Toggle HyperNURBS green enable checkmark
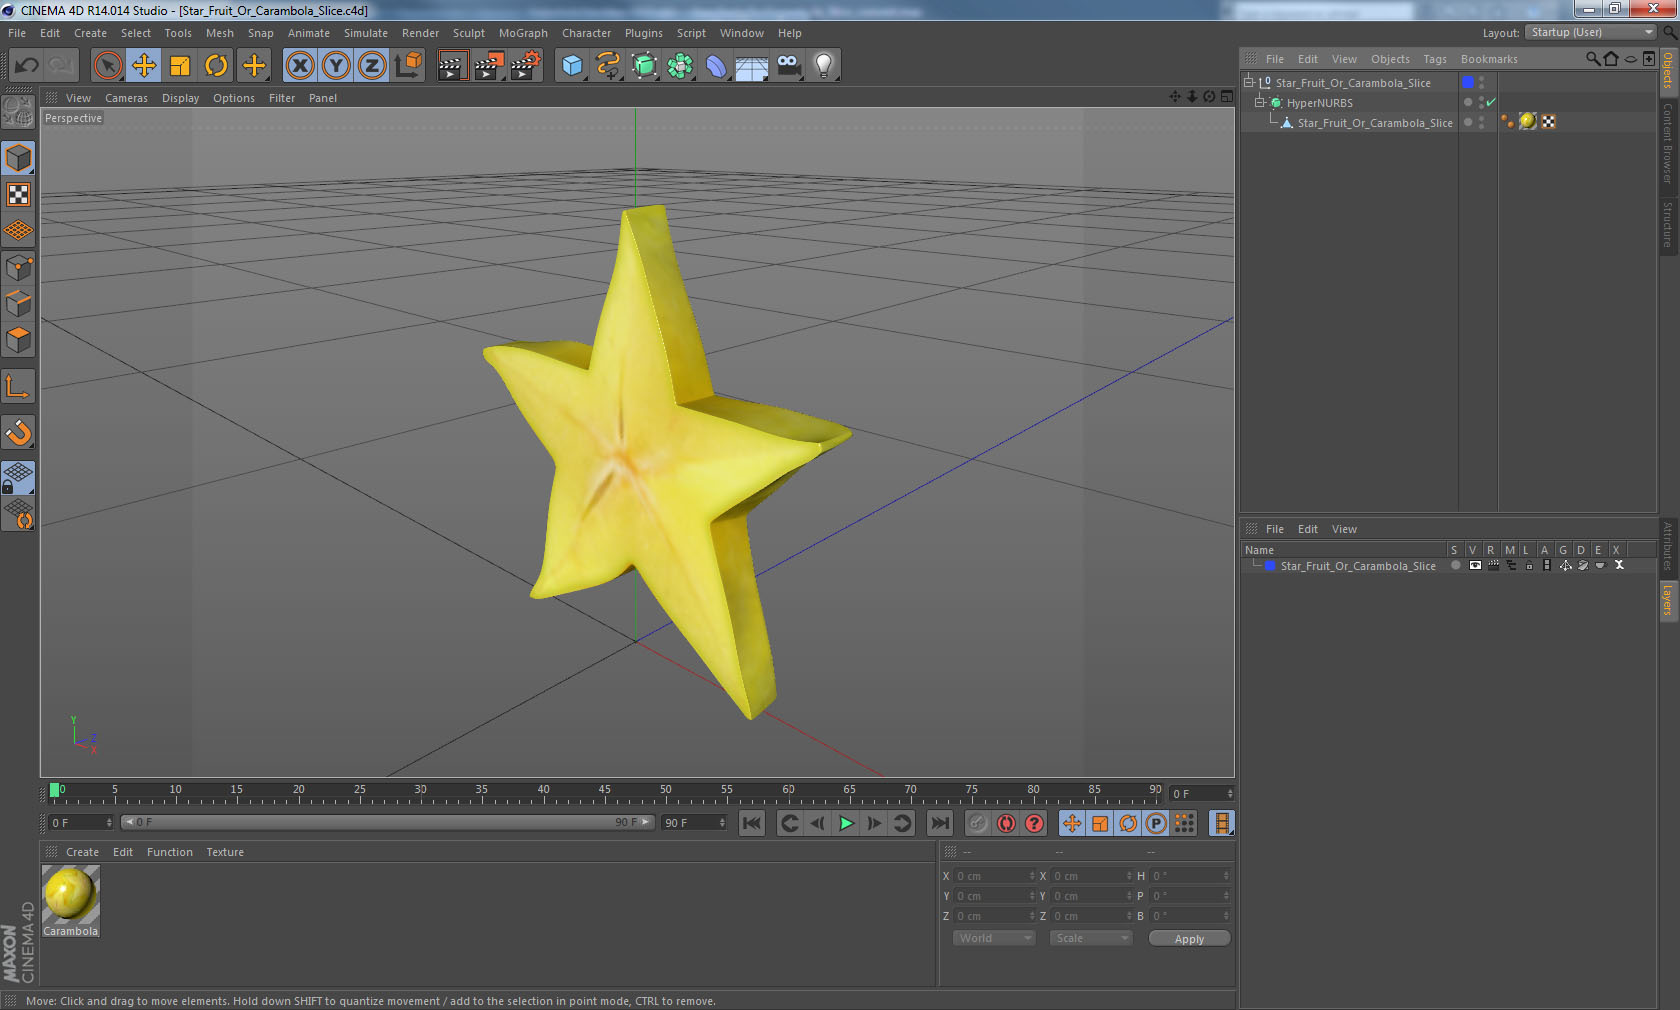 (1491, 102)
